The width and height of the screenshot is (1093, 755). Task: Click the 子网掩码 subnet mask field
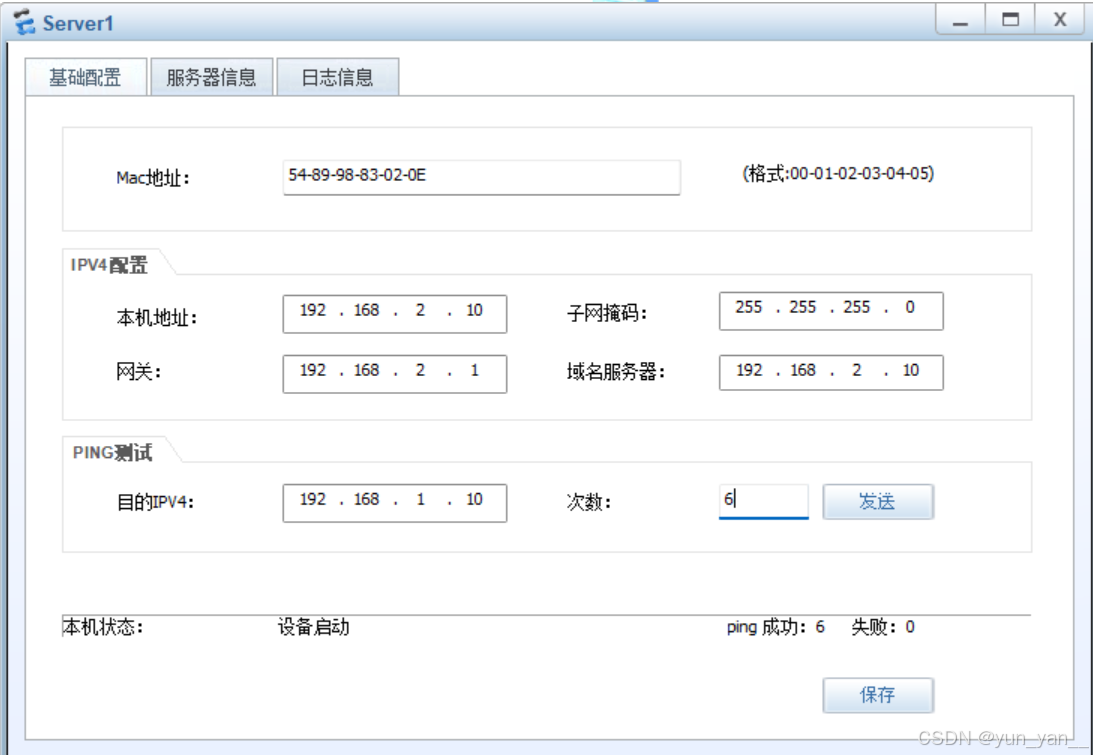(x=830, y=310)
